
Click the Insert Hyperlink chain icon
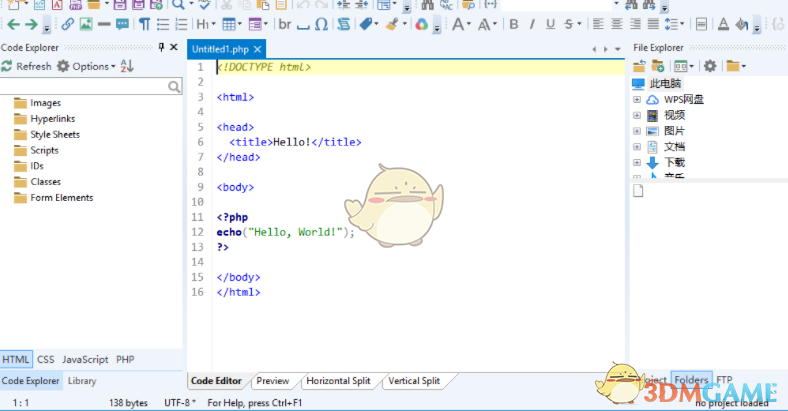[x=68, y=24]
